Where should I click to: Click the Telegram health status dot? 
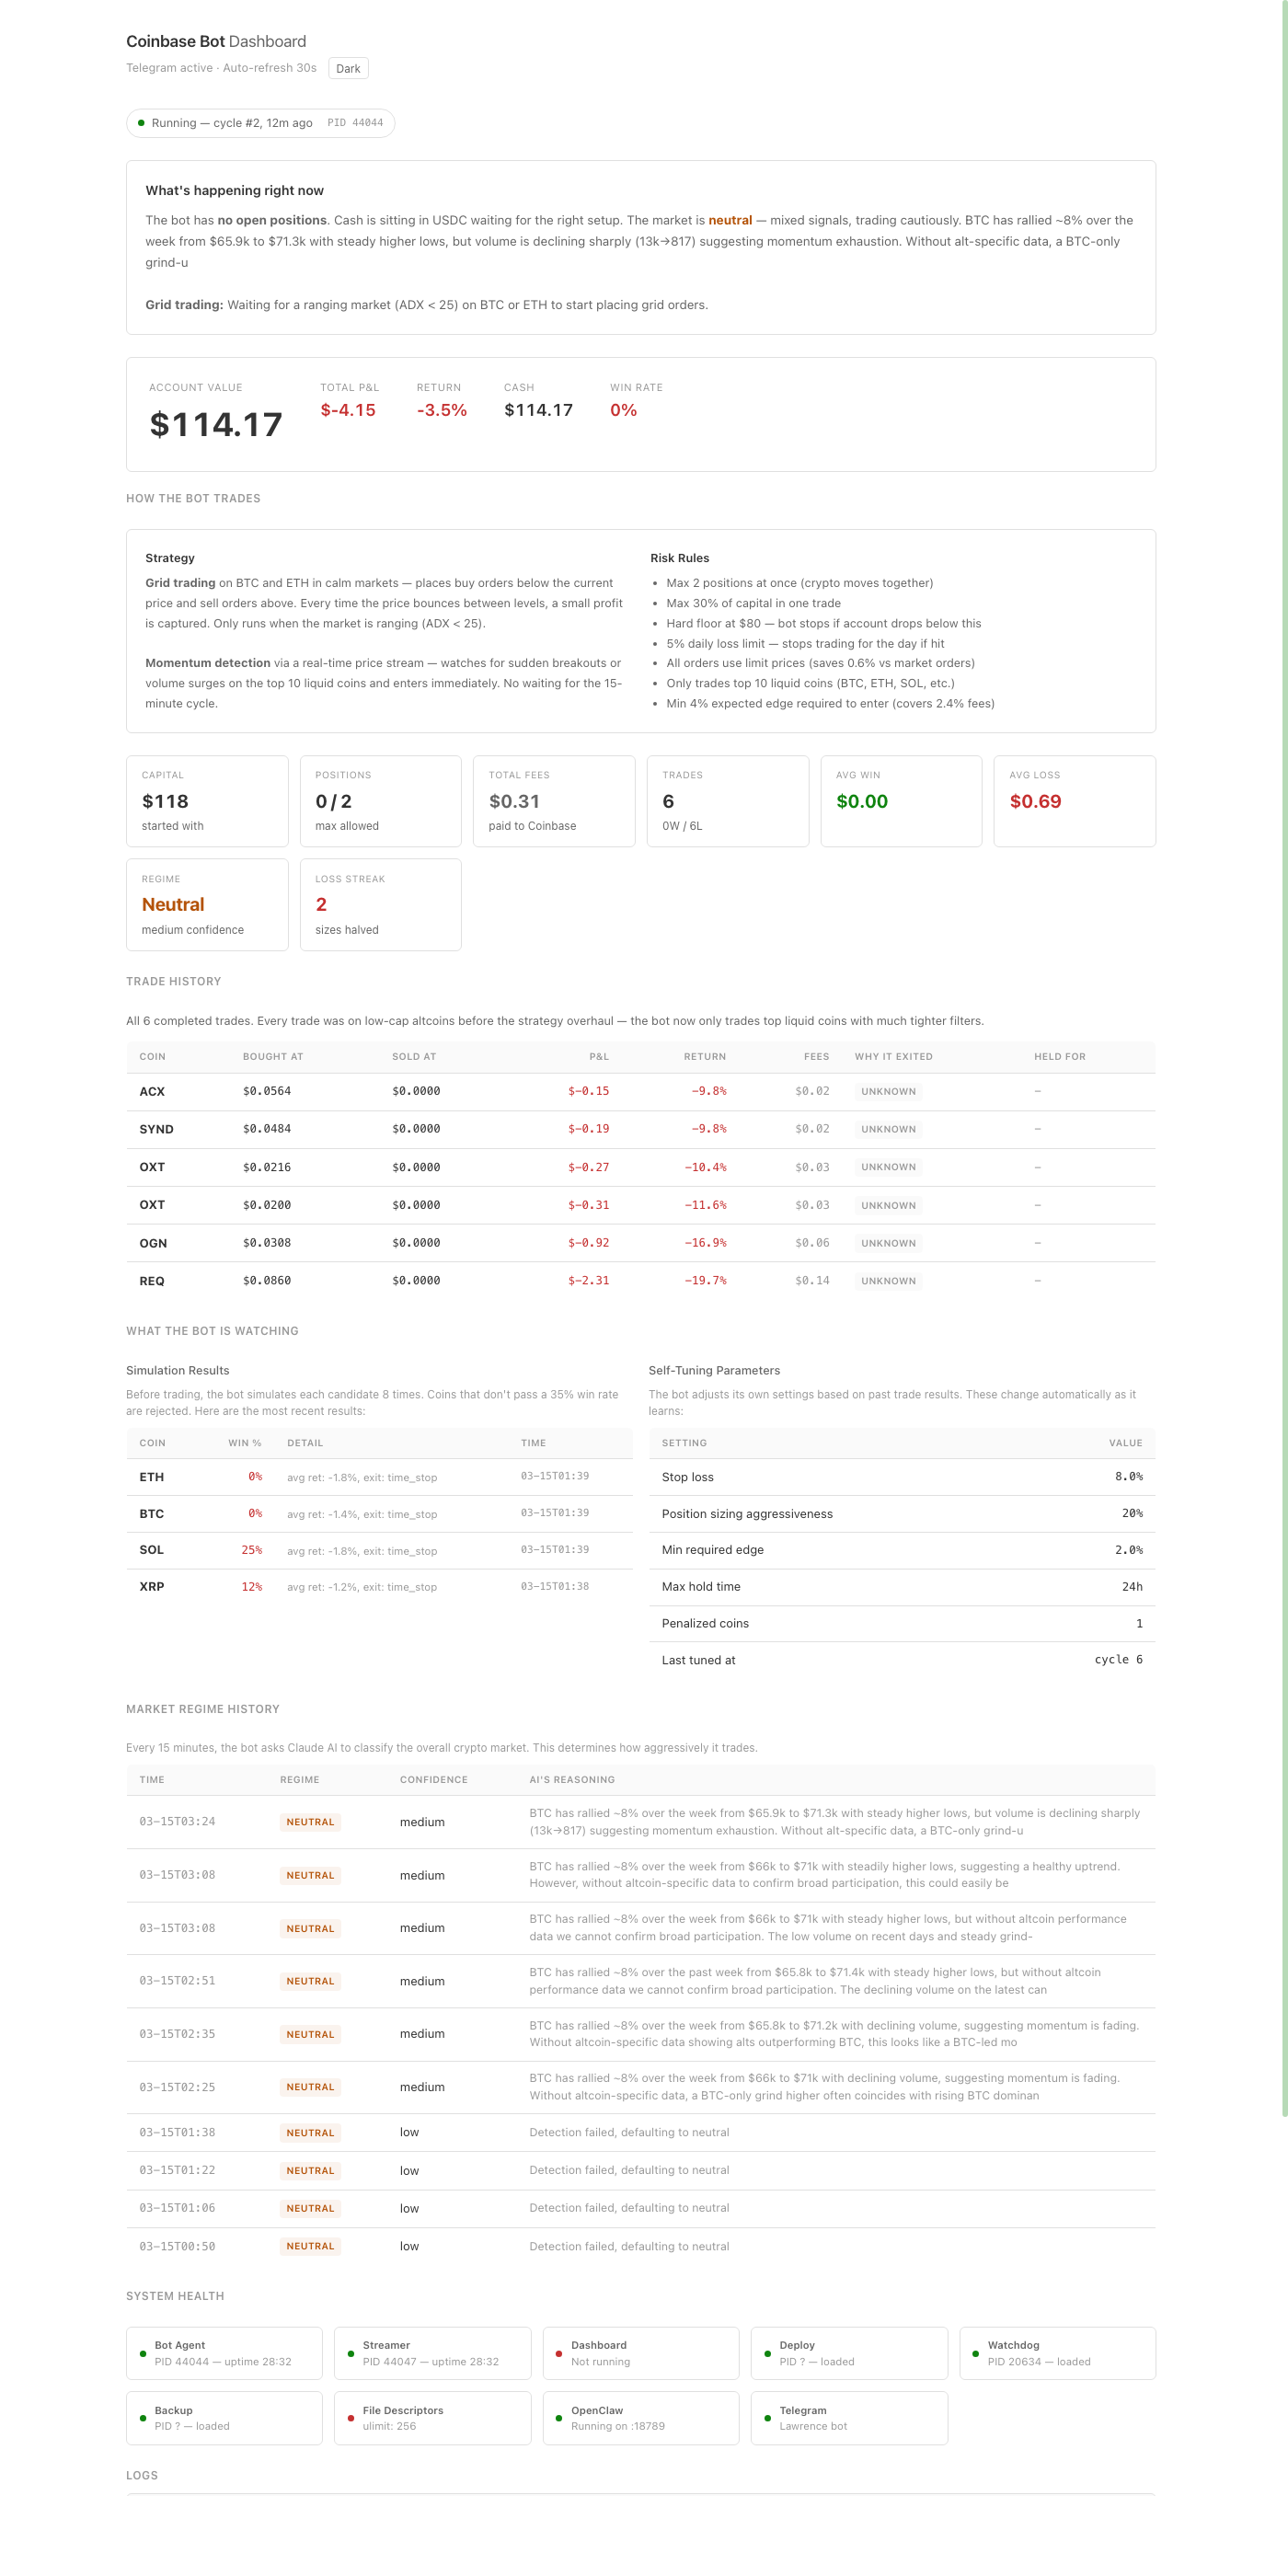click(x=767, y=2418)
